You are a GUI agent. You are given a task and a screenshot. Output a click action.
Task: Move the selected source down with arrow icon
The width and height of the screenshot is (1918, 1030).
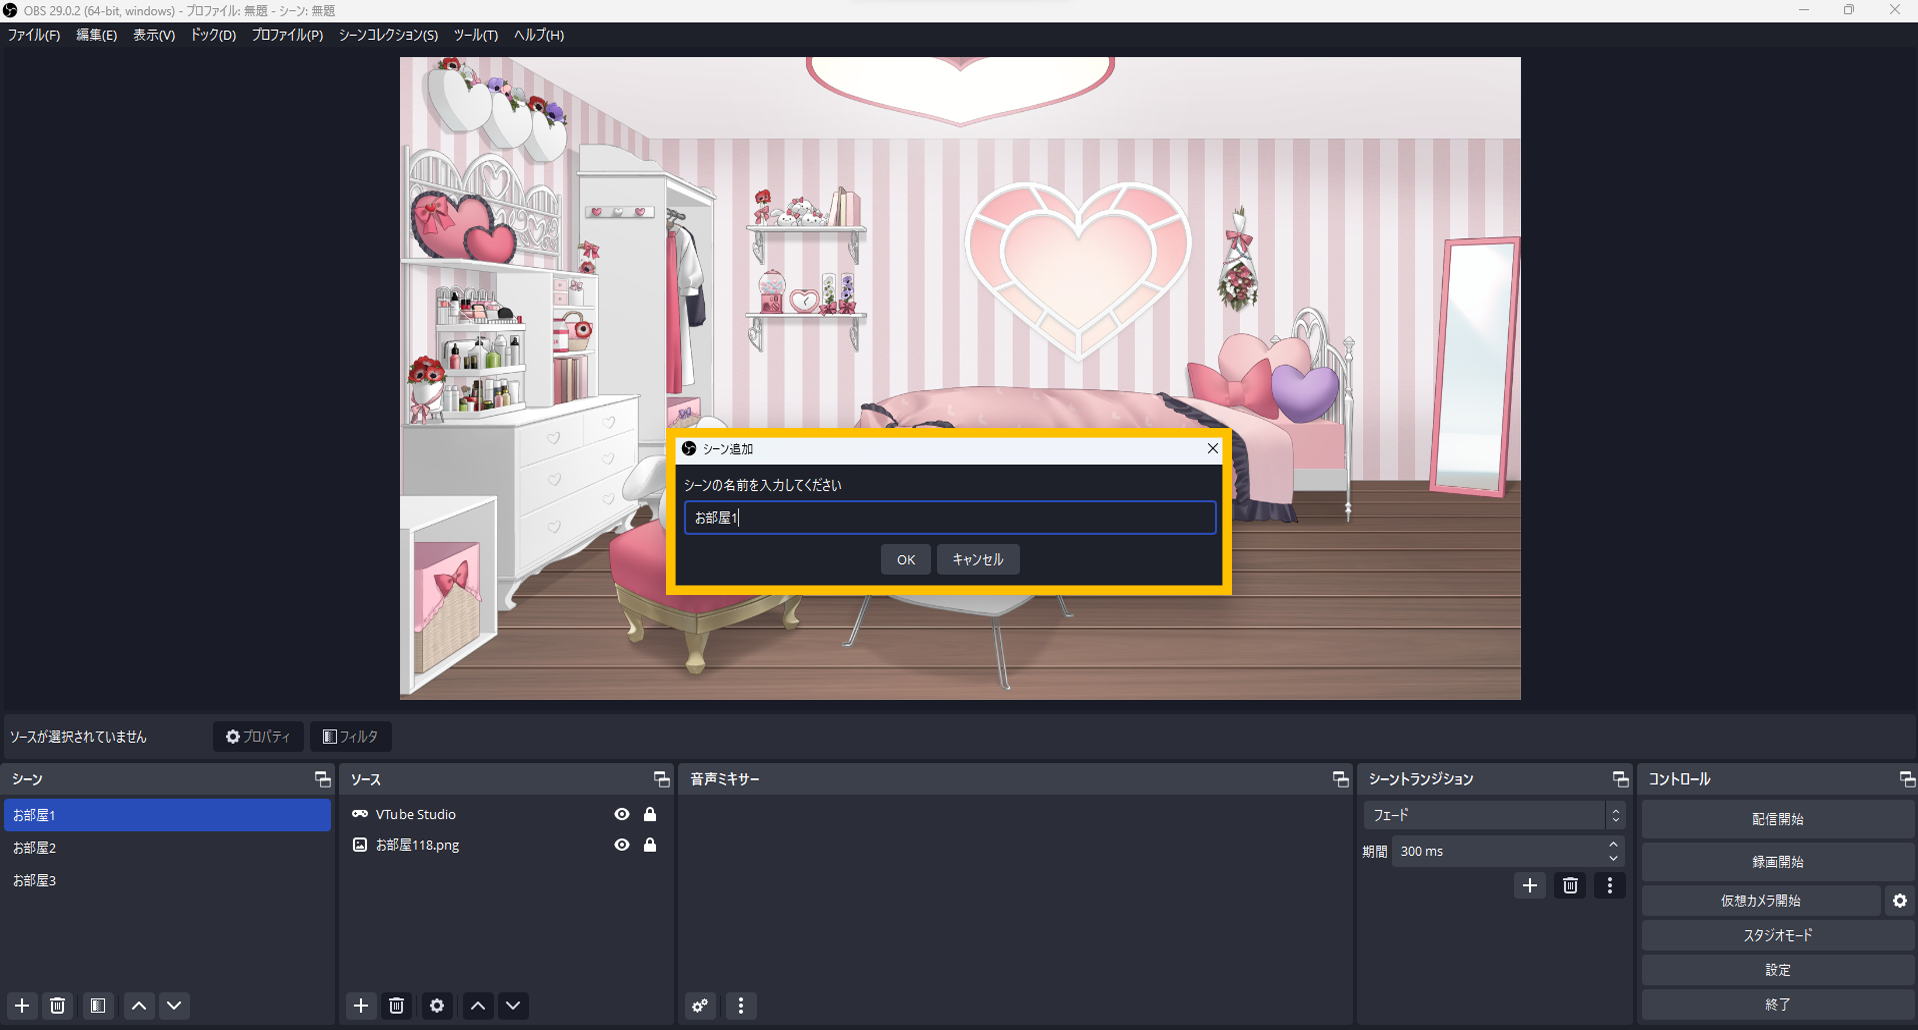(x=513, y=1006)
